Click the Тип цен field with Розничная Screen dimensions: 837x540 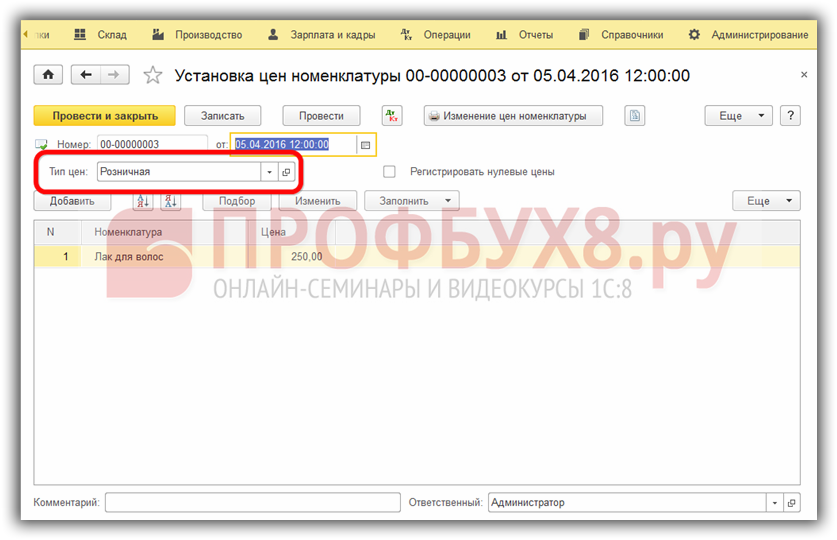(179, 172)
